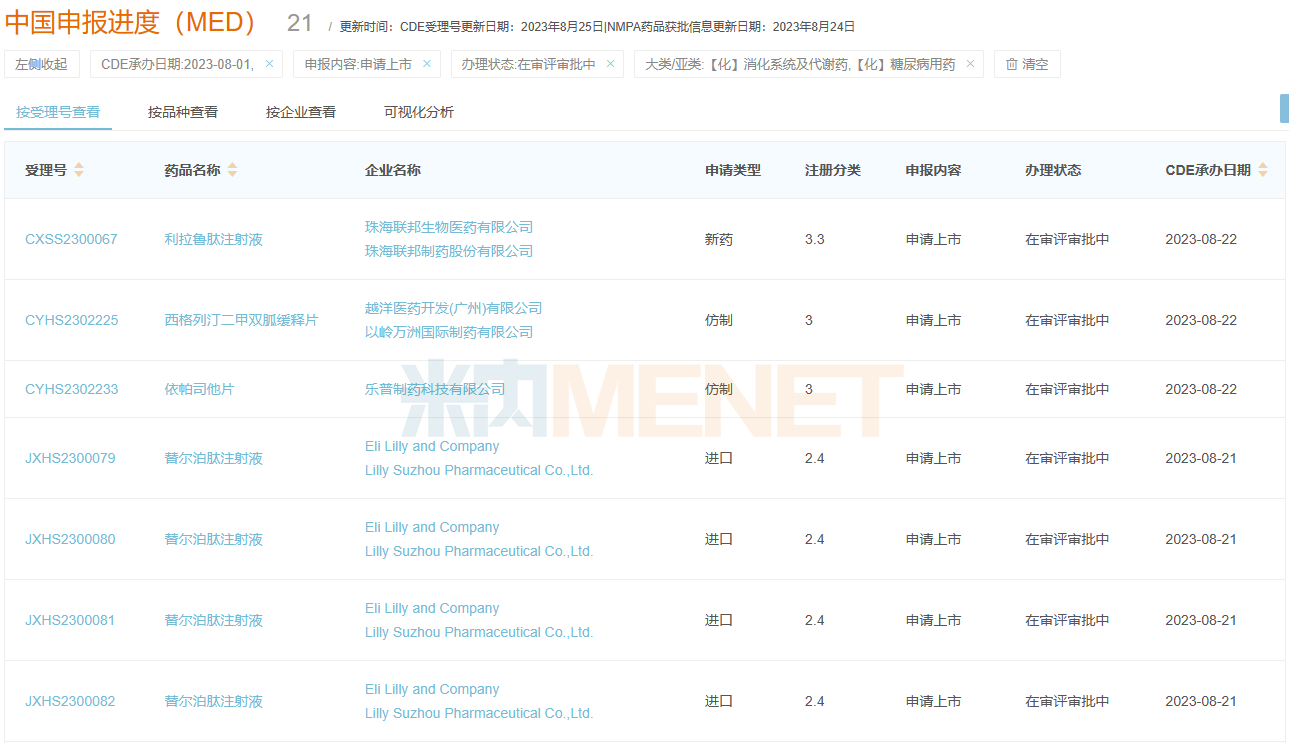Open acceptance number CYHS2302225
This screenshot has height=743, width=1289.
point(71,320)
